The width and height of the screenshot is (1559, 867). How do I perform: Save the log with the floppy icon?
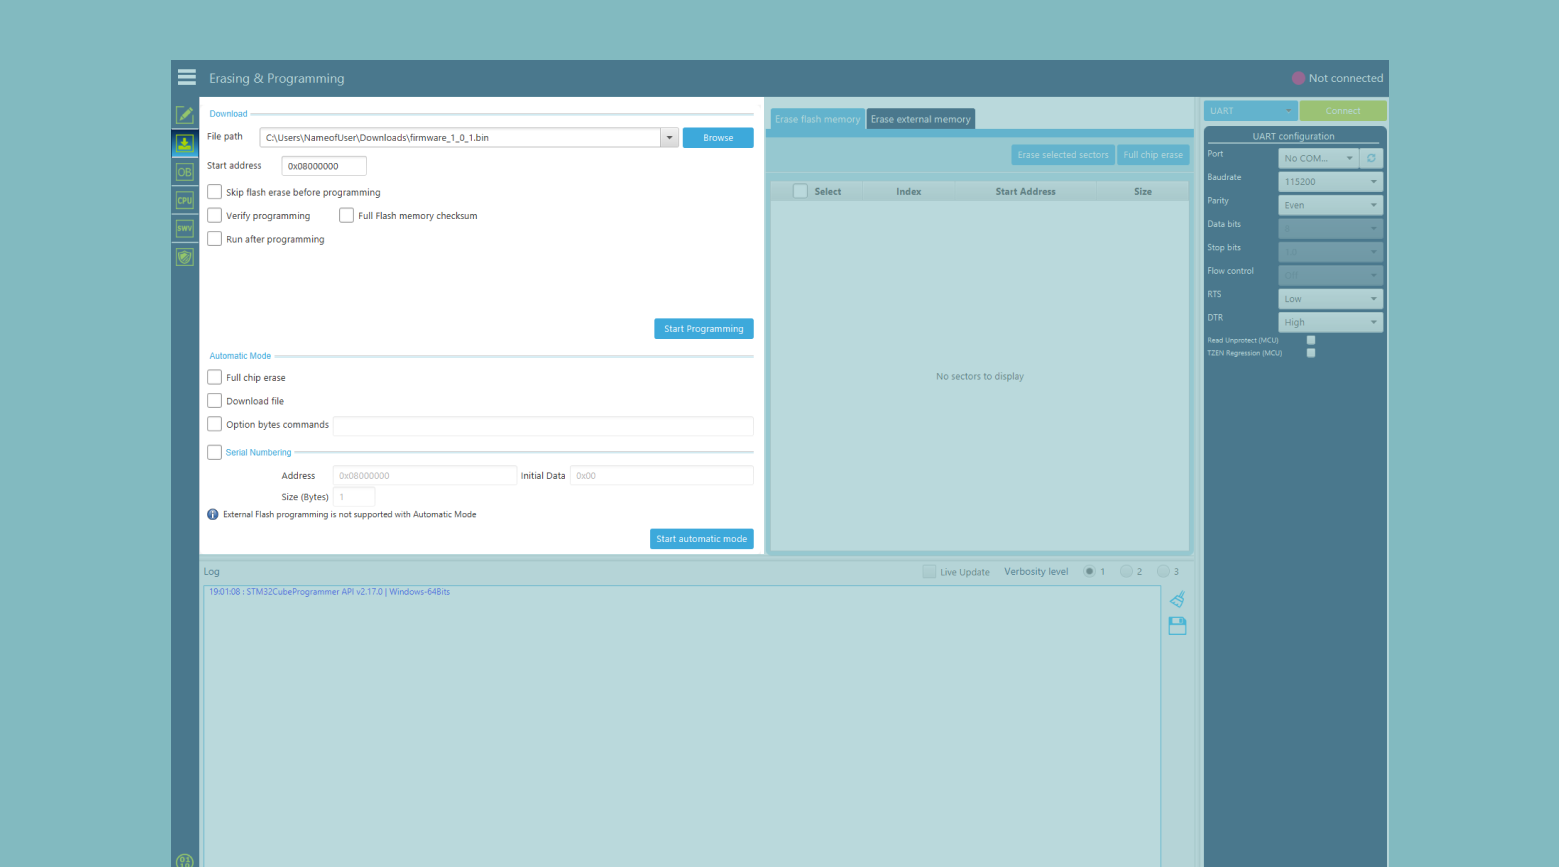[1177, 626]
